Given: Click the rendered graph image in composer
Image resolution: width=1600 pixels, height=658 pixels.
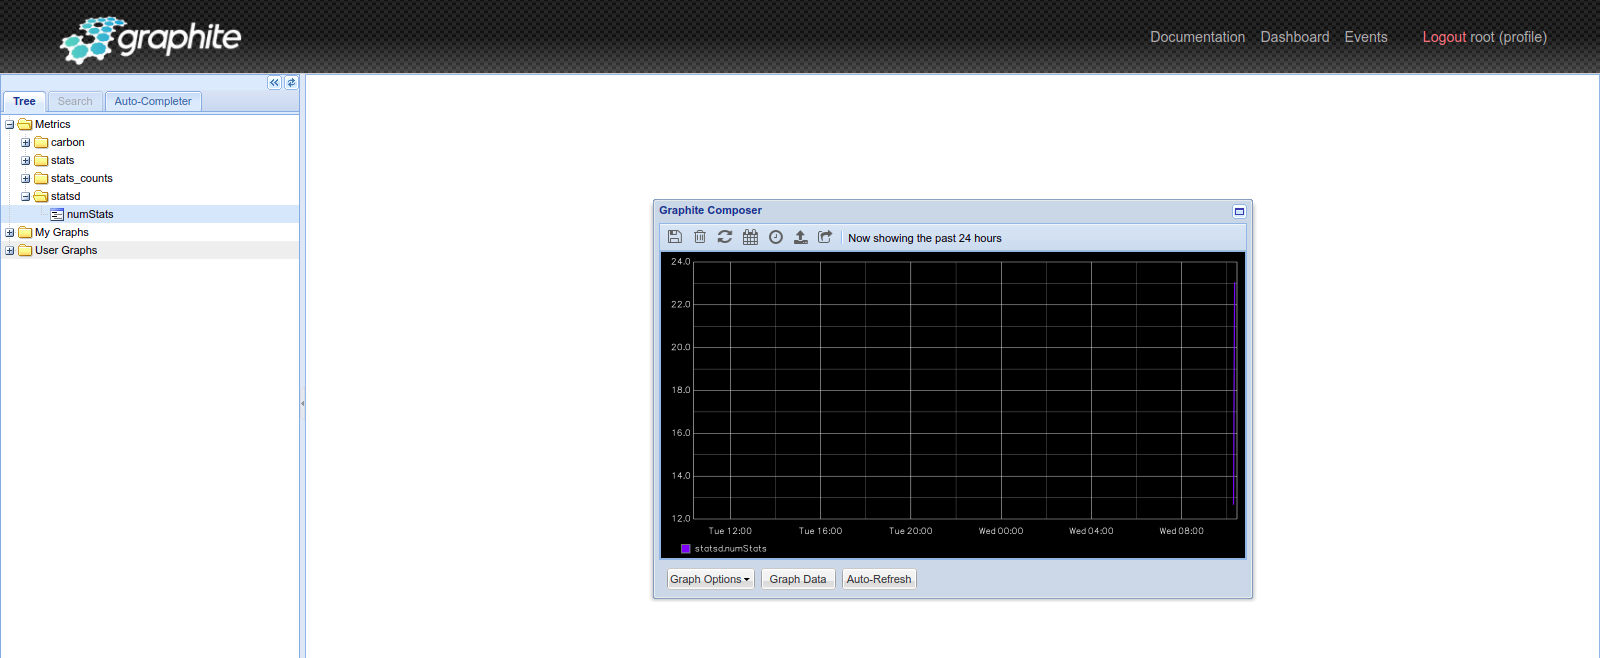Looking at the screenshot, I should pyautogui.click(x=953, y=405).
